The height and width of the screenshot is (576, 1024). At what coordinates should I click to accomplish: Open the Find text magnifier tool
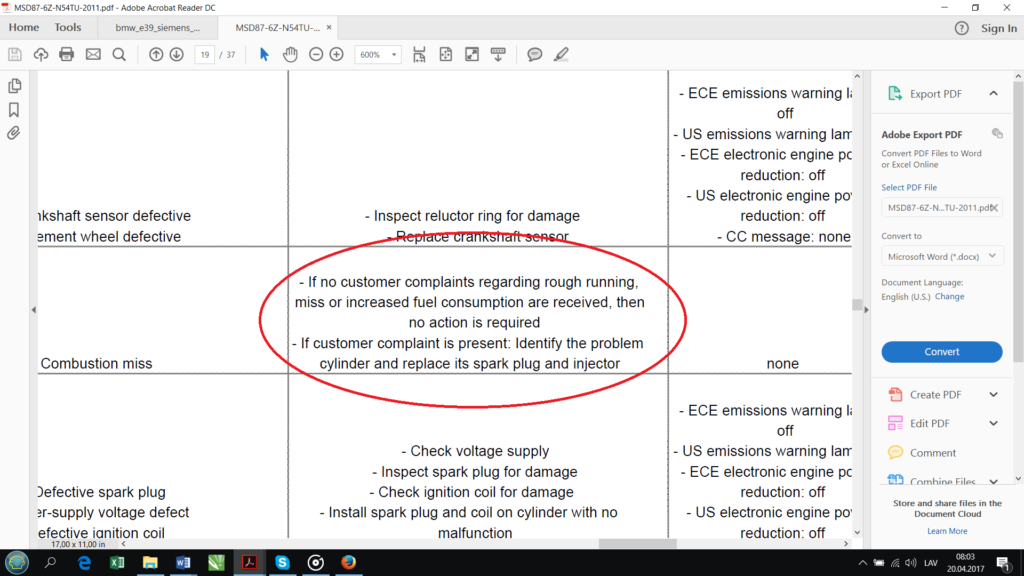119,54
